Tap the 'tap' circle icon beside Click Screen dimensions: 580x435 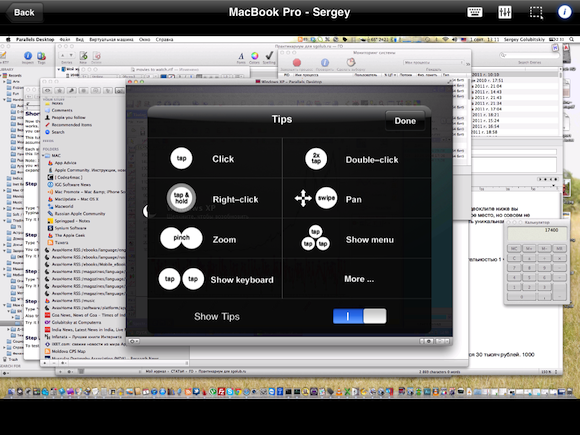point(181,158)
